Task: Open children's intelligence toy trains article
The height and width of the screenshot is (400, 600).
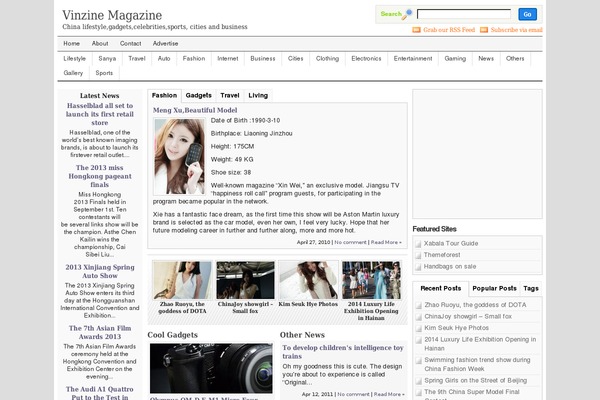Action: click(343, 352)
